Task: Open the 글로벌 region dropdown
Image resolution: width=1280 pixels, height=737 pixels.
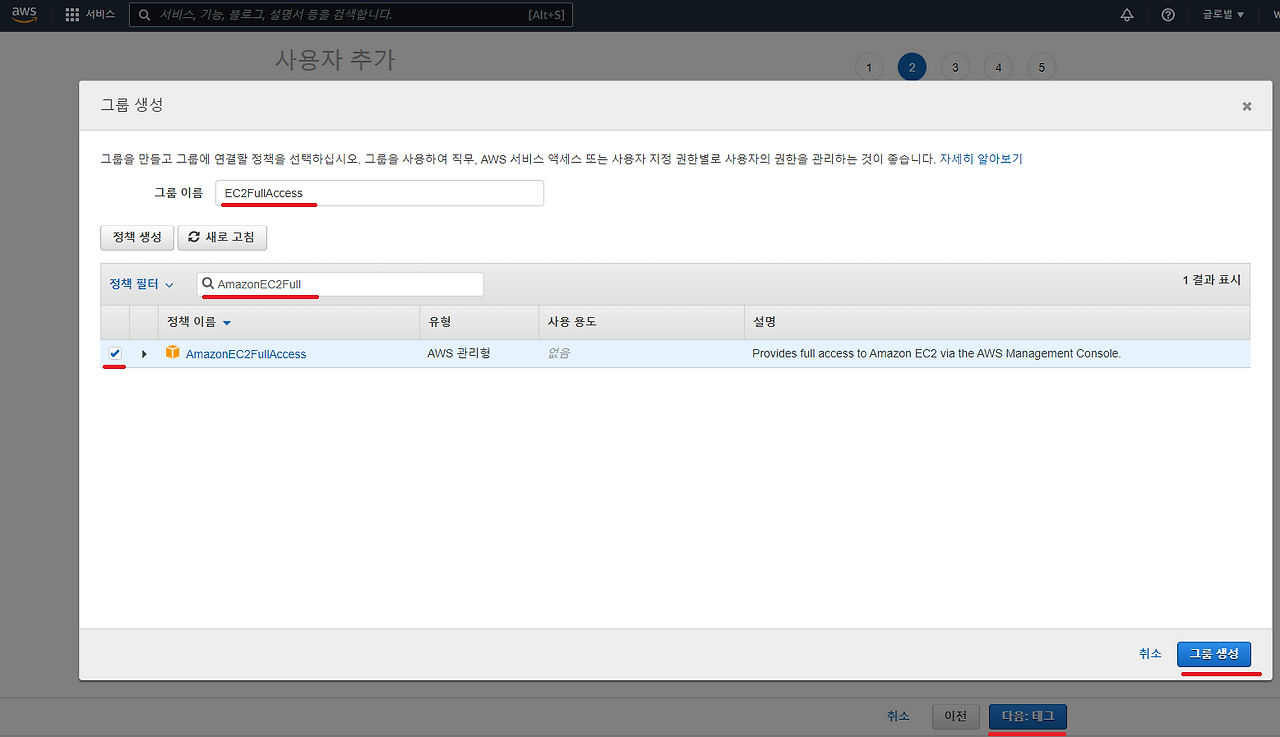Action: click(x=1224, y=15)
